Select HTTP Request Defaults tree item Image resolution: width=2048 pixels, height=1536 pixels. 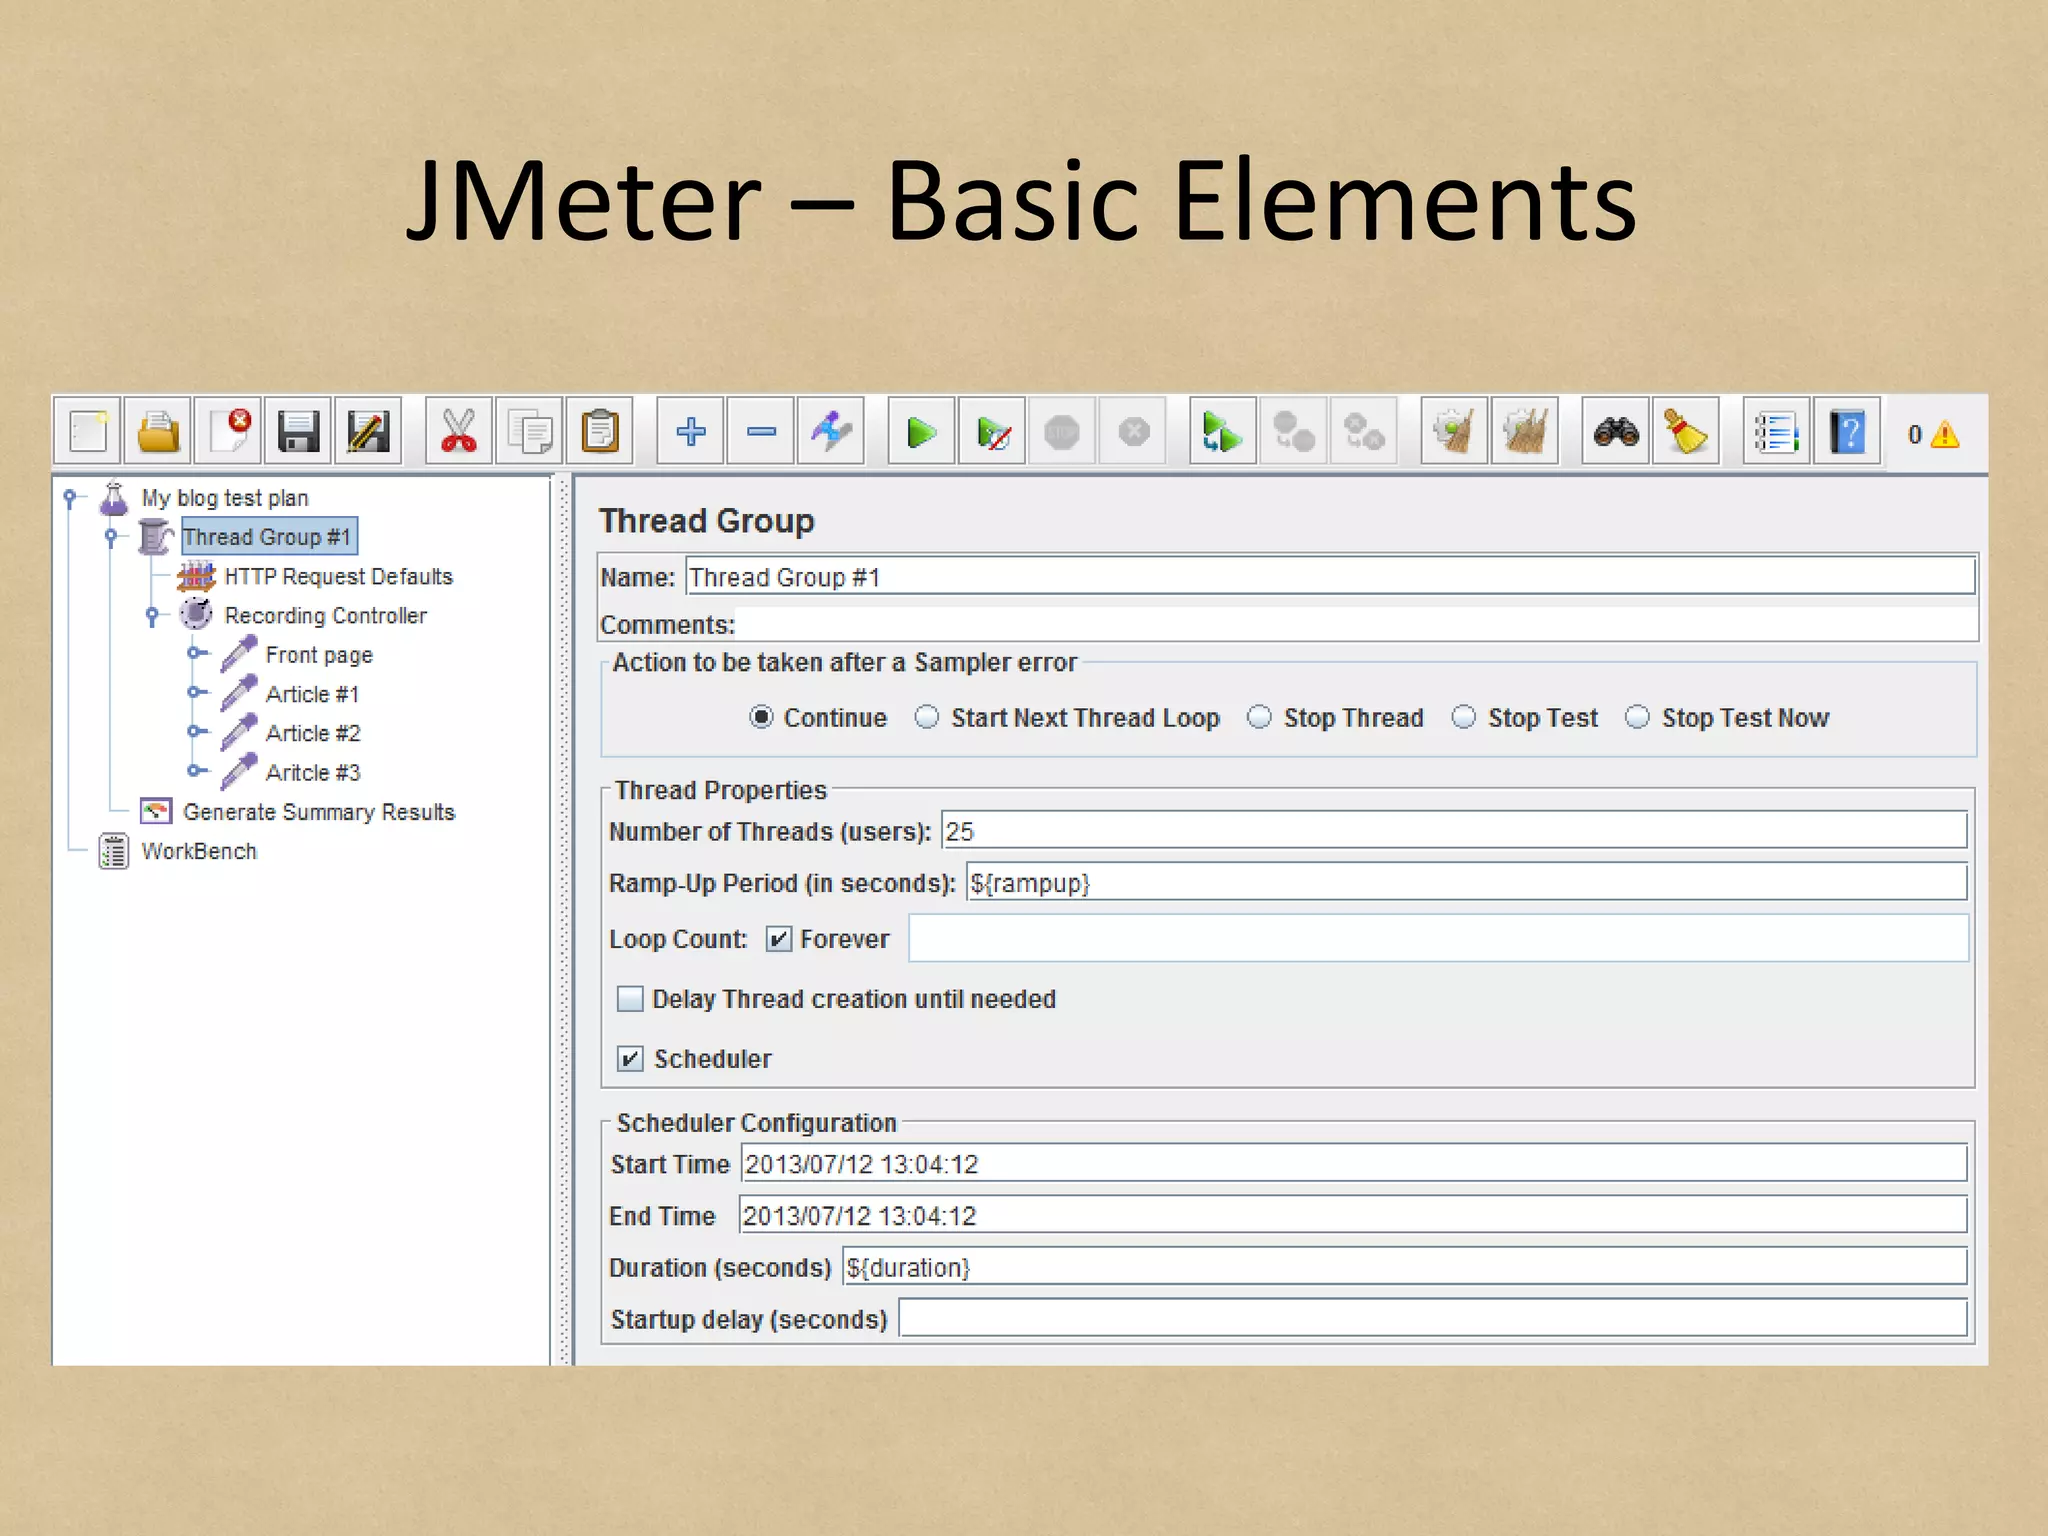pos(338,577)
